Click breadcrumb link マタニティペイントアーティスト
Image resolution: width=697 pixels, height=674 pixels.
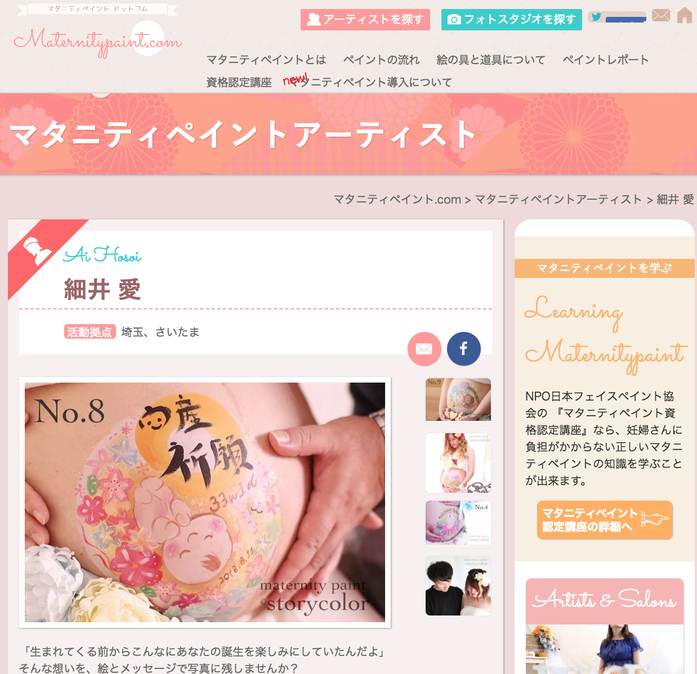click(558, 200)
